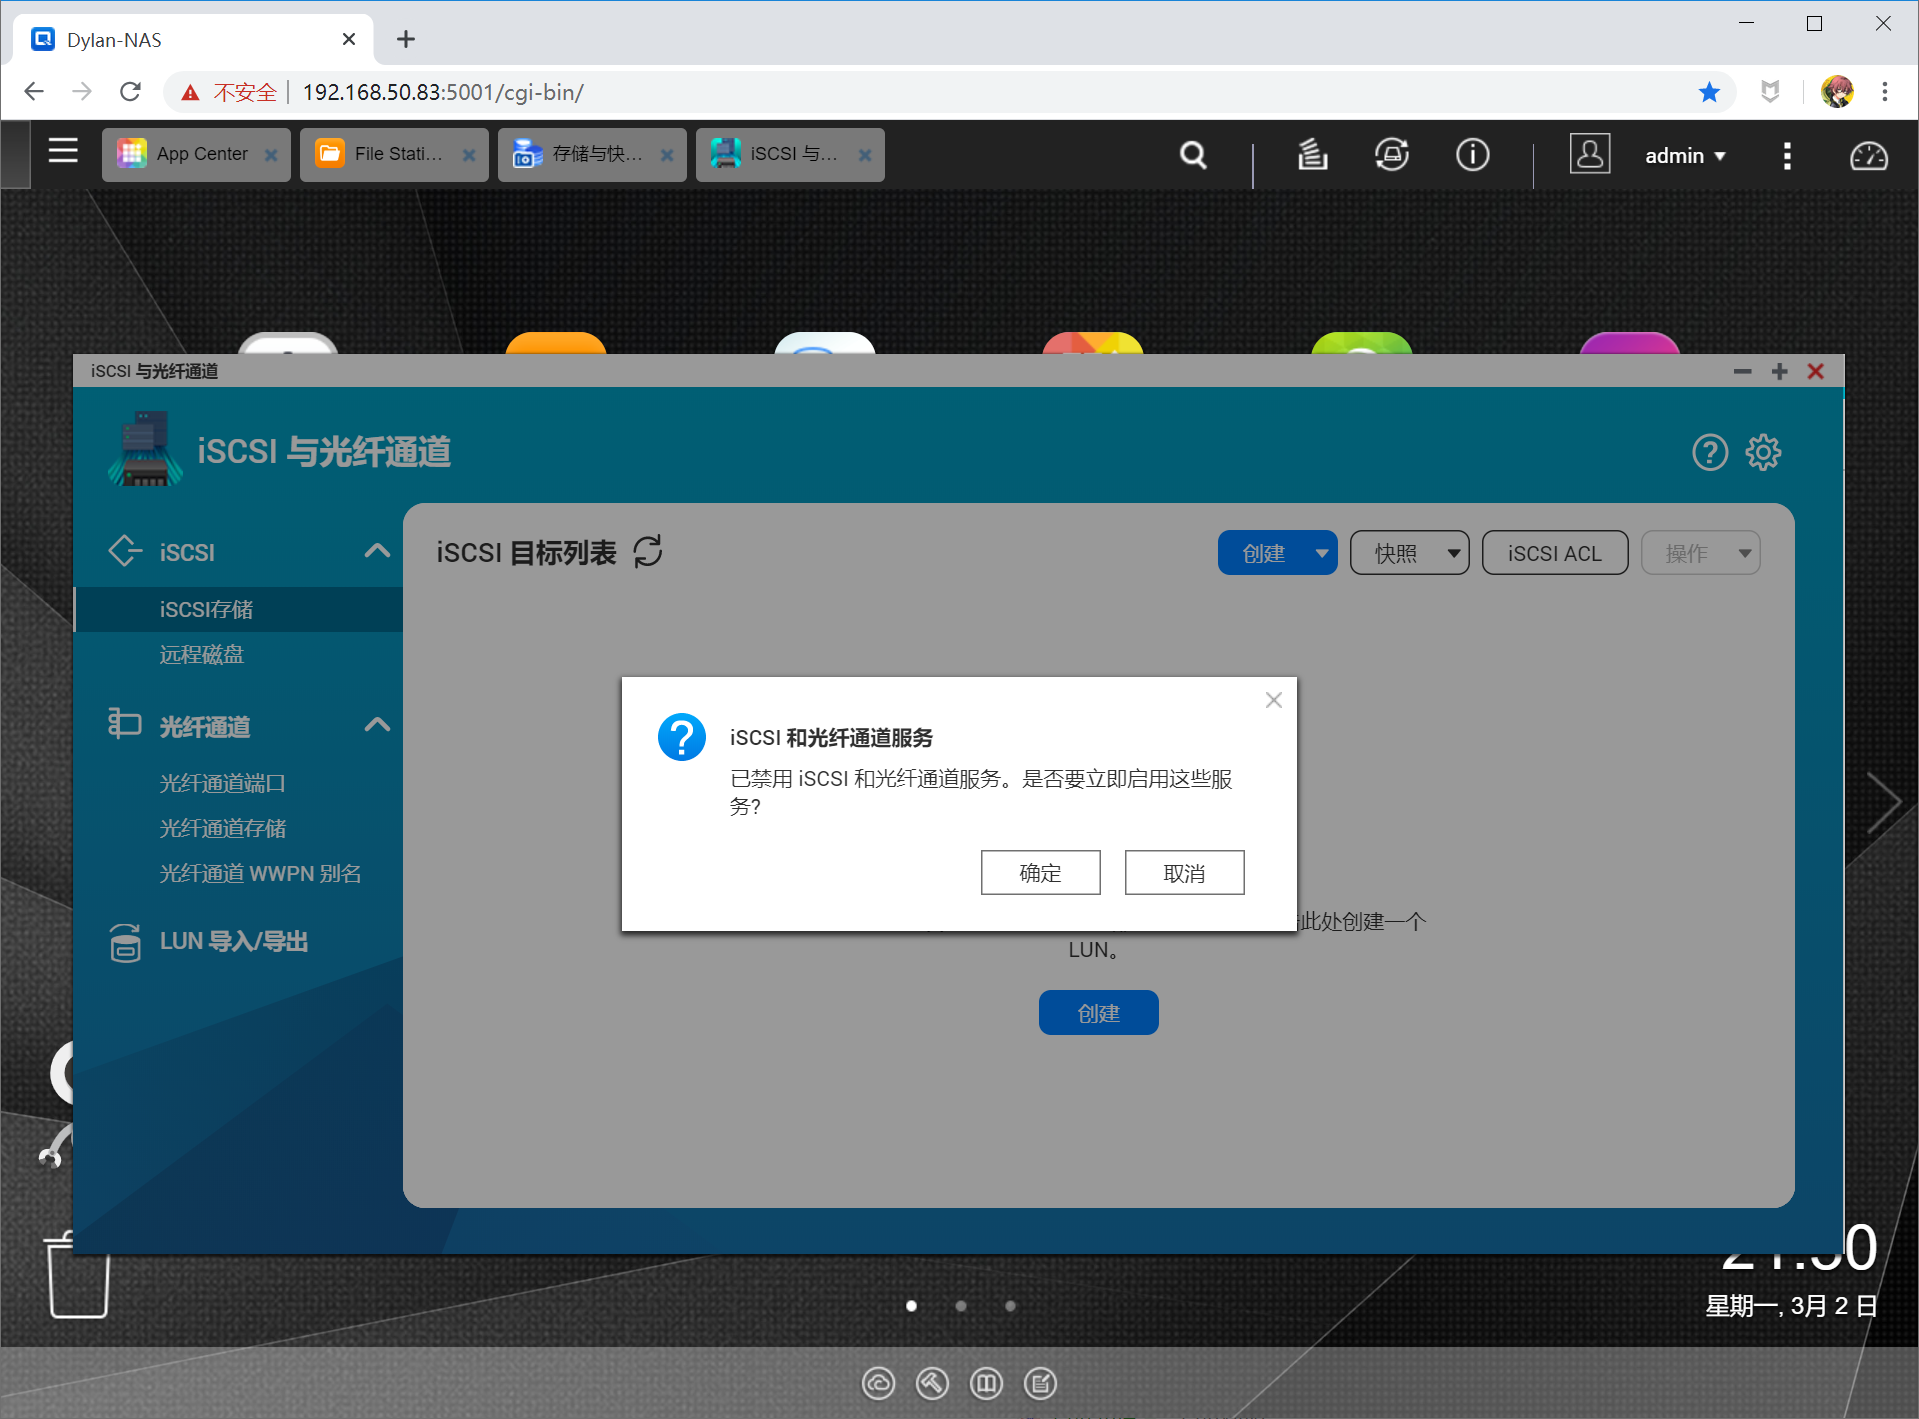The image size is (1919, 1419).
Task: Maximize the iSCSI 与光纤通道 window
Action: point(1779,371)
